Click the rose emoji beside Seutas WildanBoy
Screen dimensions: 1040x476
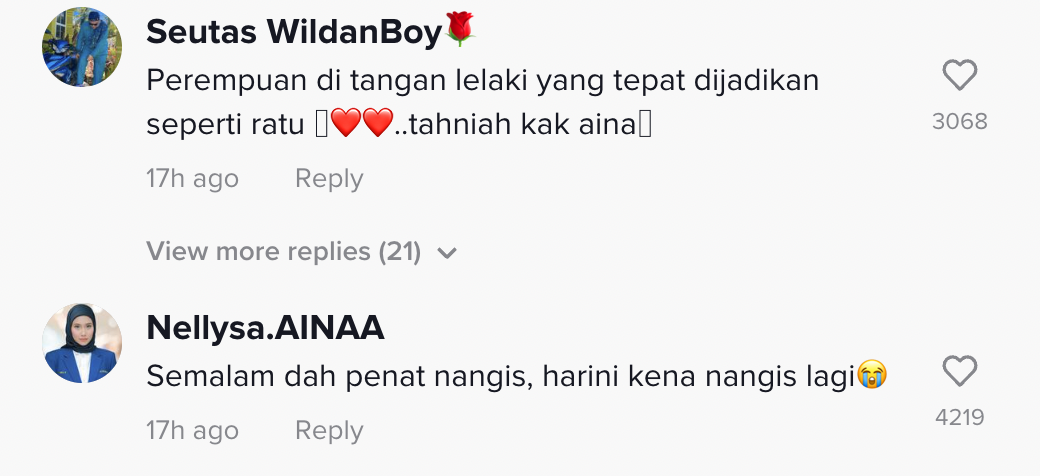click(x=460, y=29)
